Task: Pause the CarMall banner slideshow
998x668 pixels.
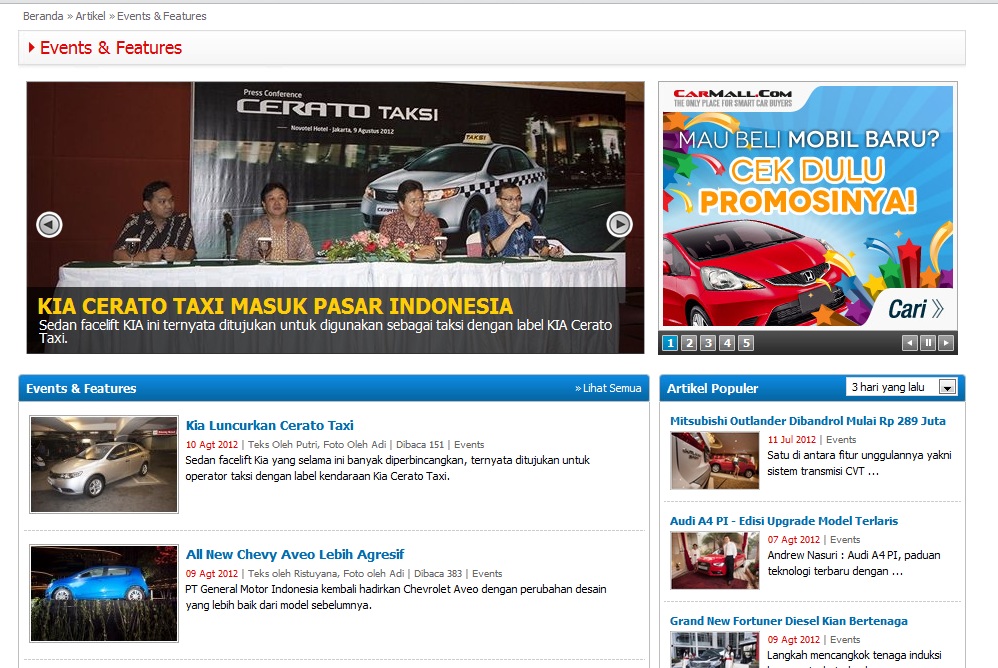Action: [928, 343]
